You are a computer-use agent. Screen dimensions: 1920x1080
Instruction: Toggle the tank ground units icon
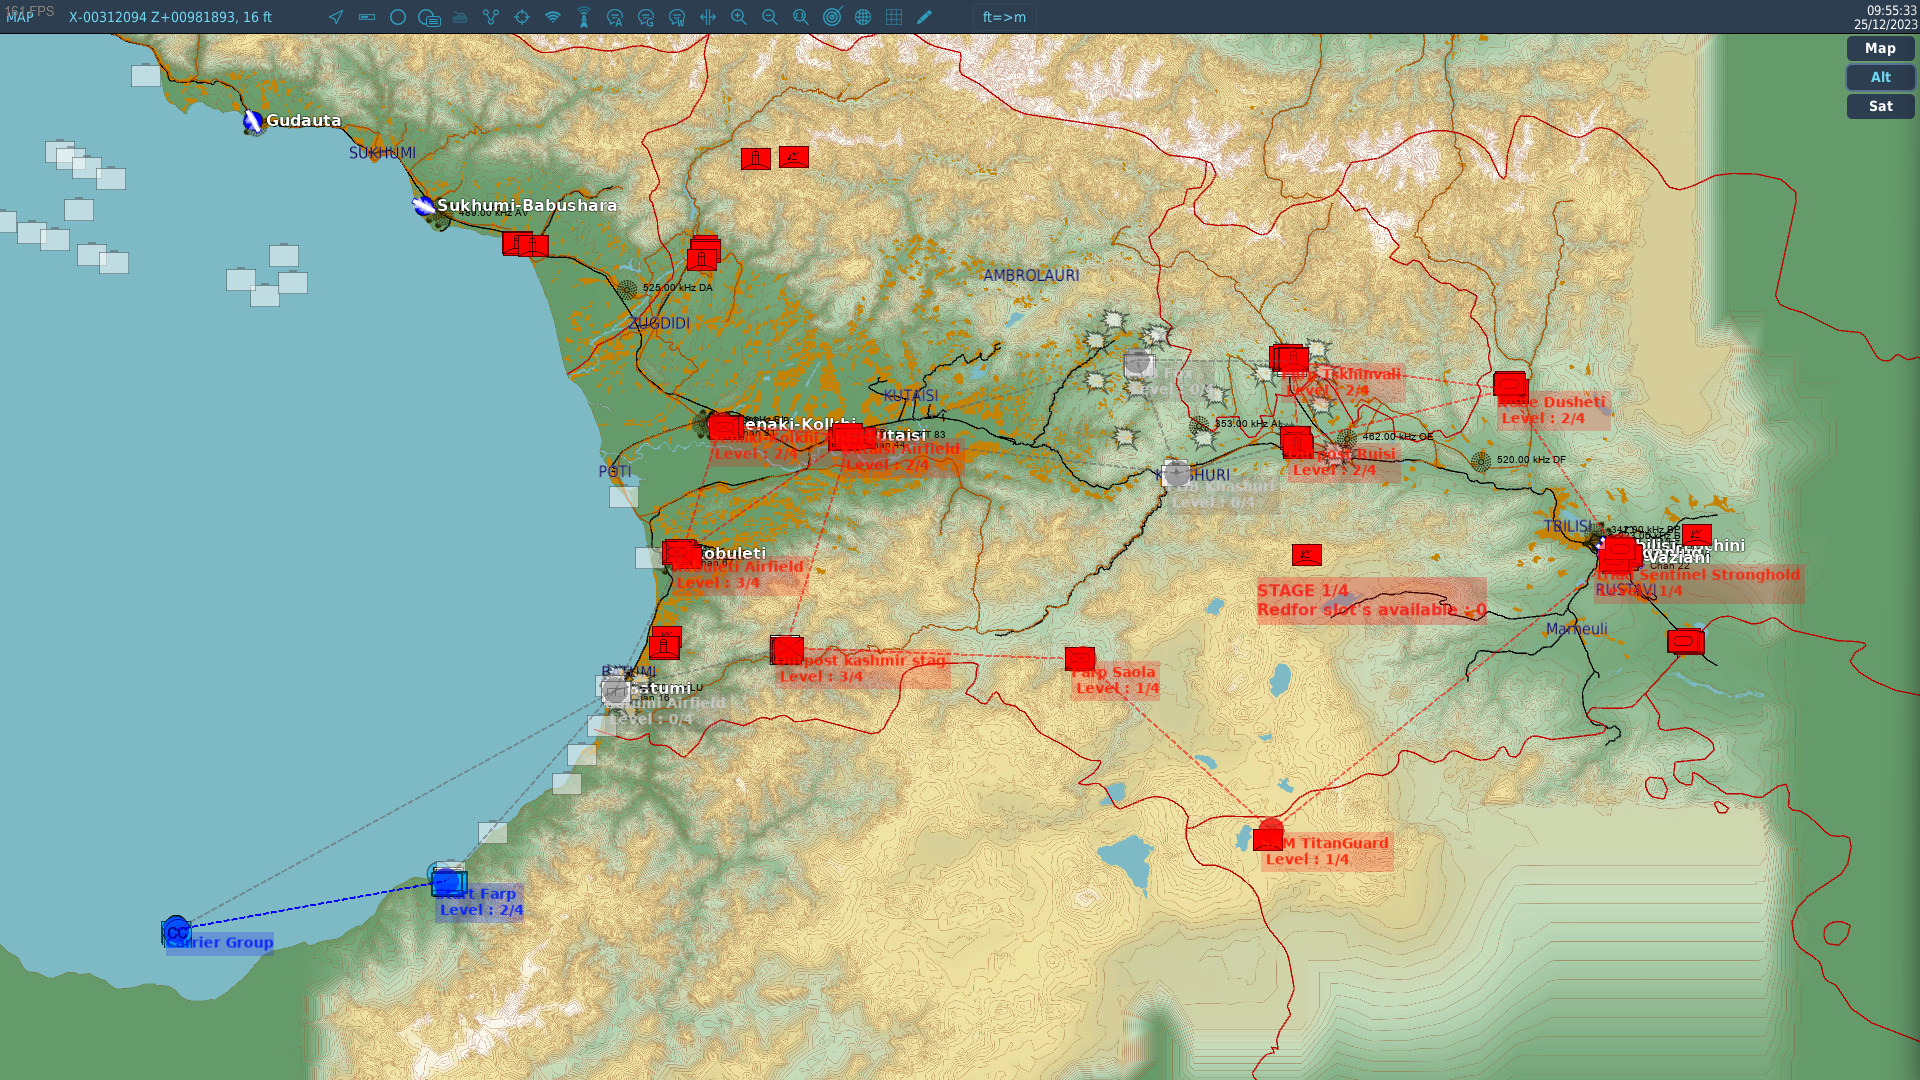(460, 17)
